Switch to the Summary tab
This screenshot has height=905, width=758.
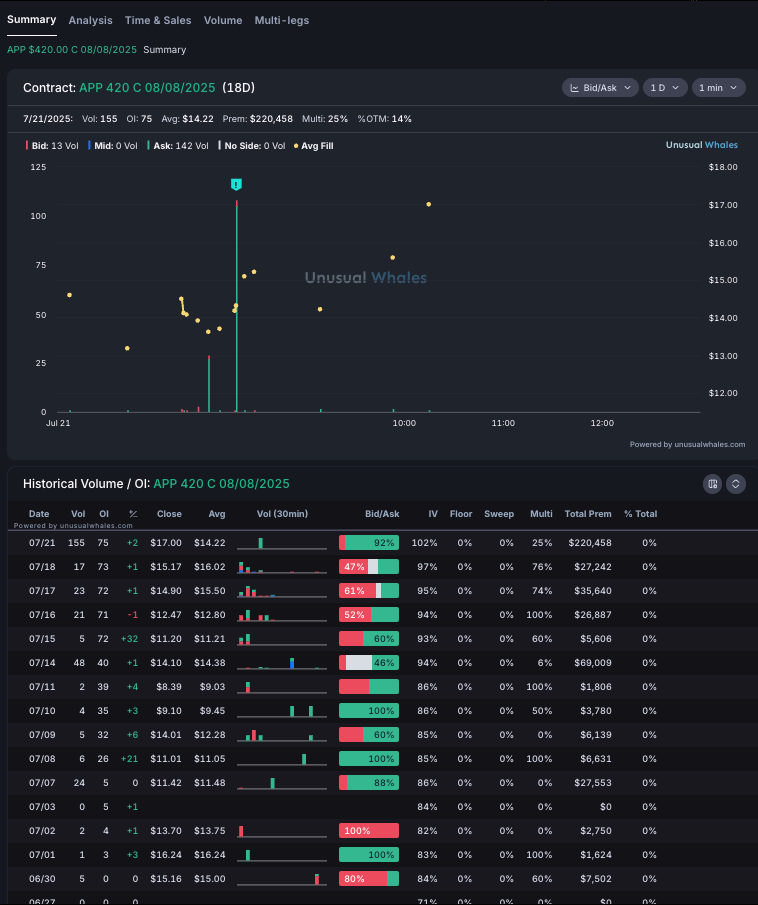point(31,20)
